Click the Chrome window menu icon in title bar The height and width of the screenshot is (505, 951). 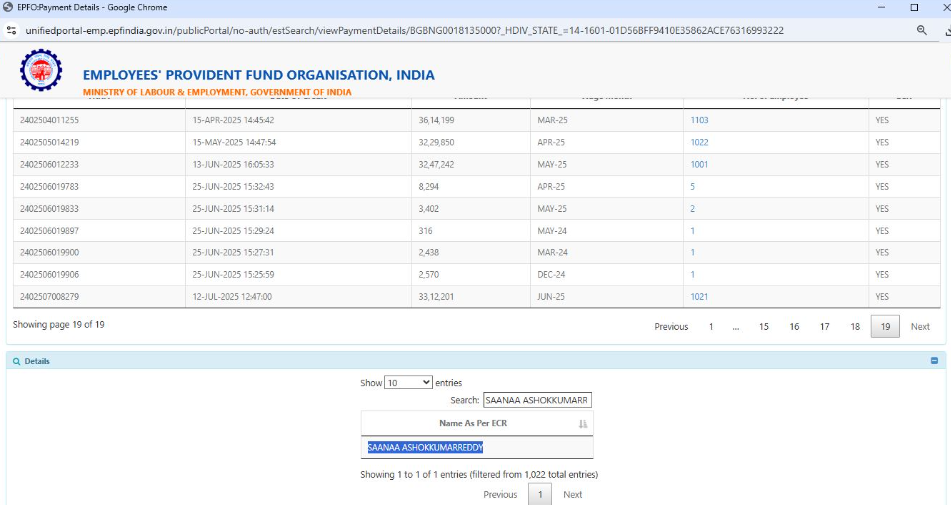[9, 7]
